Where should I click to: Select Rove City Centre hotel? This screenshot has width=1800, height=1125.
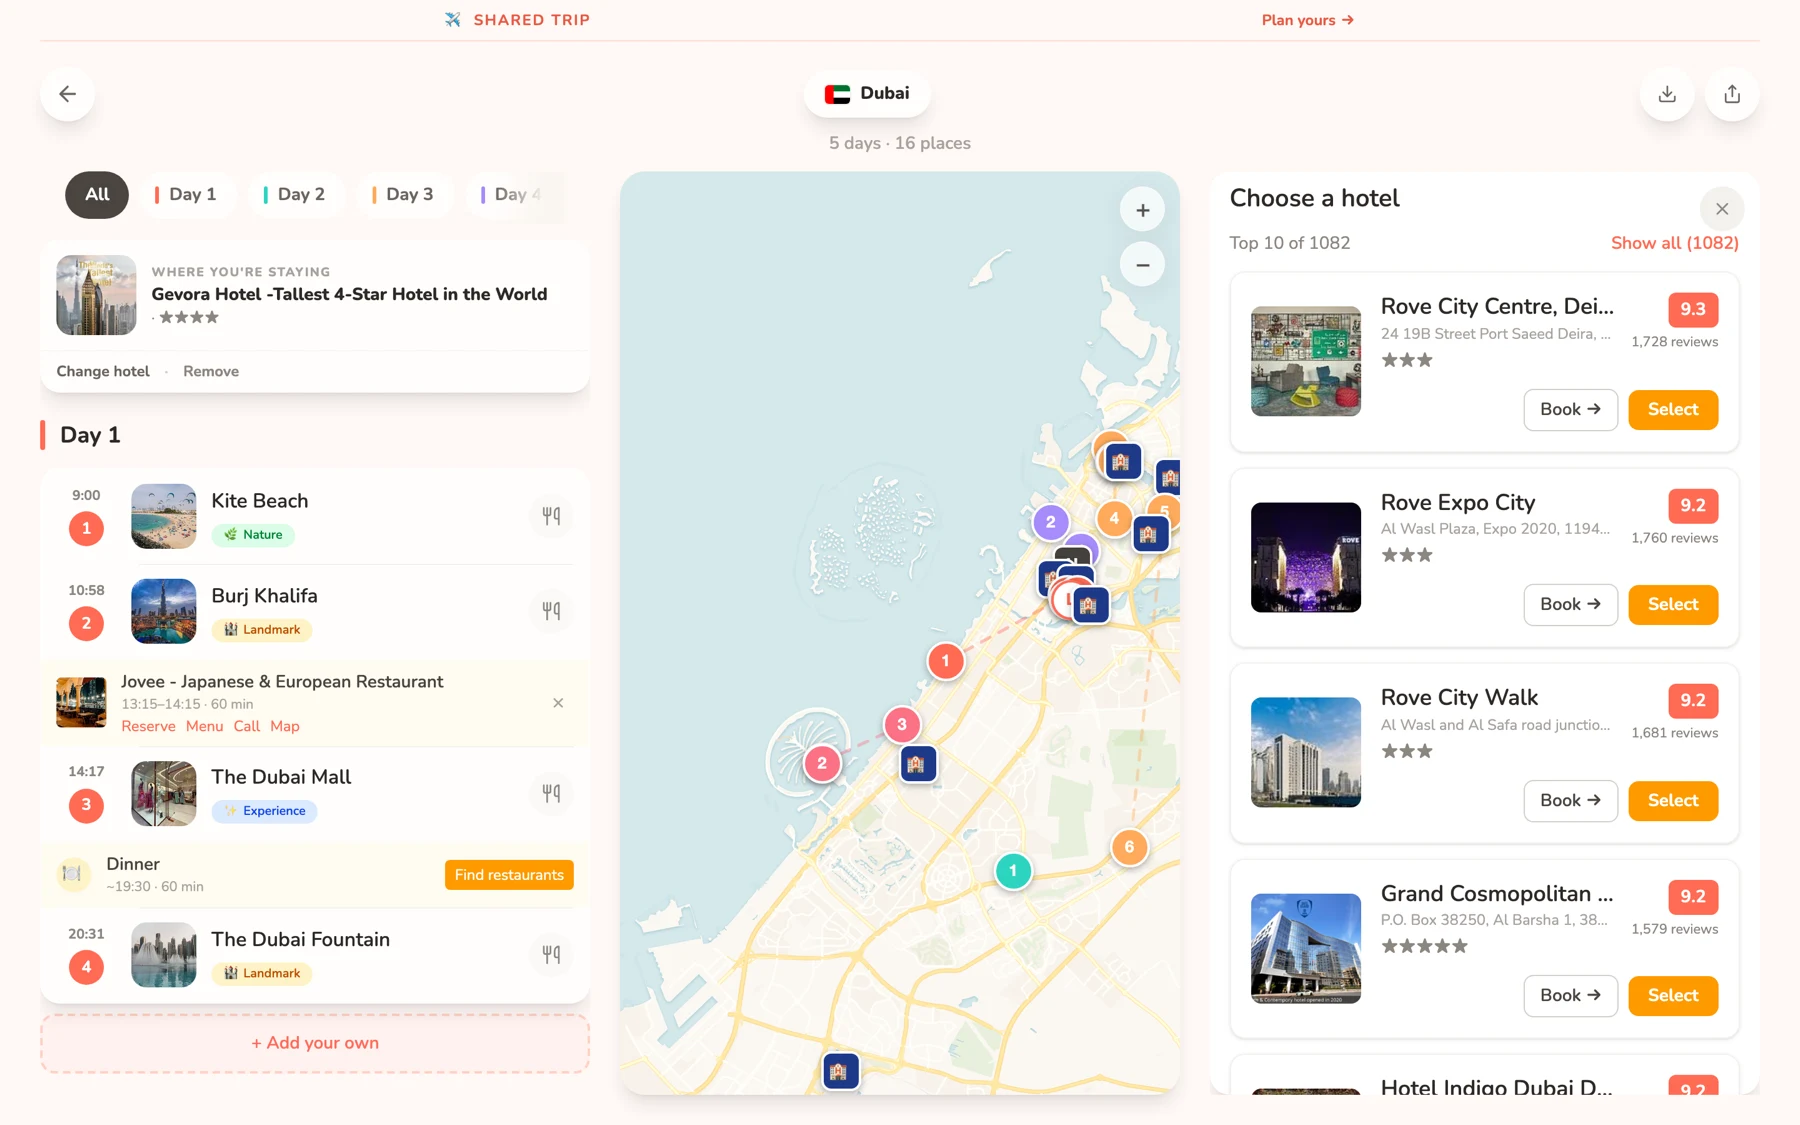point(1673,409)
